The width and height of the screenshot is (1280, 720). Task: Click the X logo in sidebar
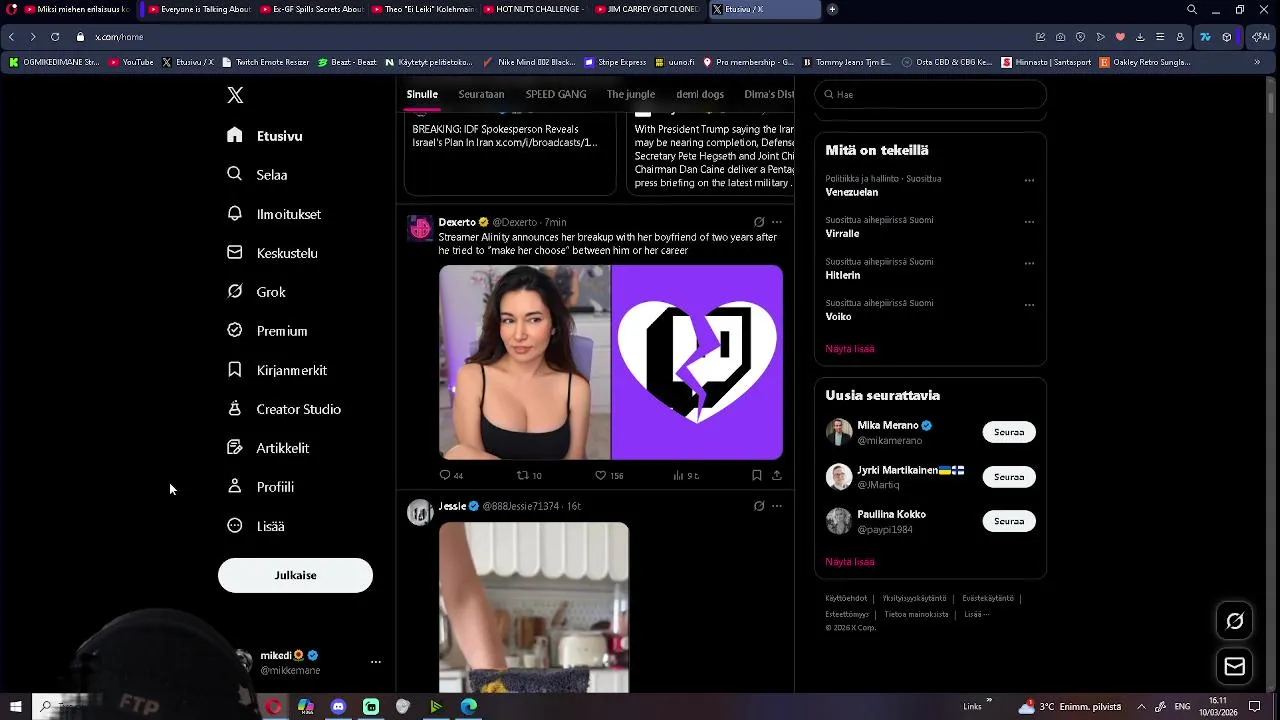[235, 95]
